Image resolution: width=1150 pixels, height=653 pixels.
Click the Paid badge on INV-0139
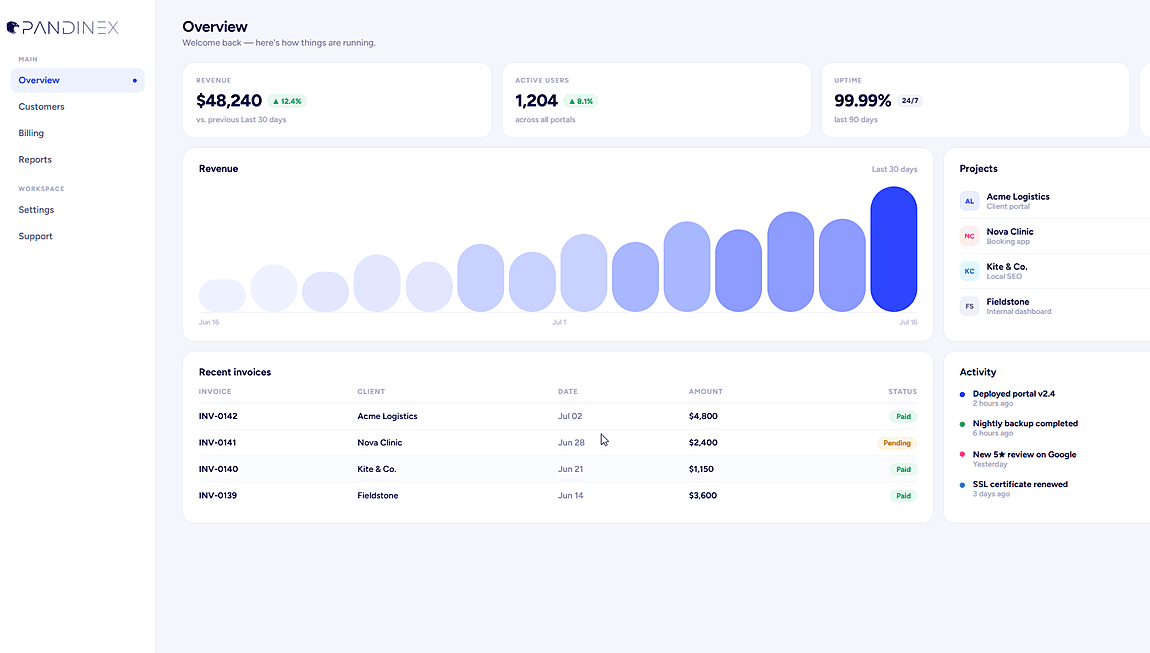[x=903, y=496]
